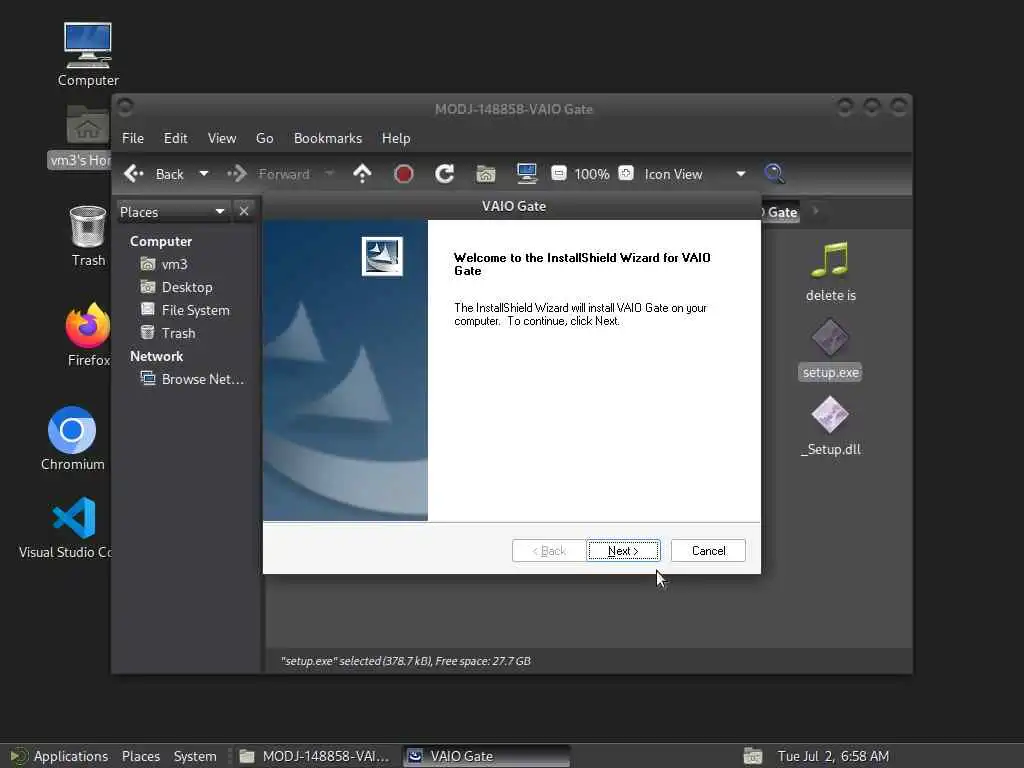Launch Chromium from the desktop

point(72,439)
